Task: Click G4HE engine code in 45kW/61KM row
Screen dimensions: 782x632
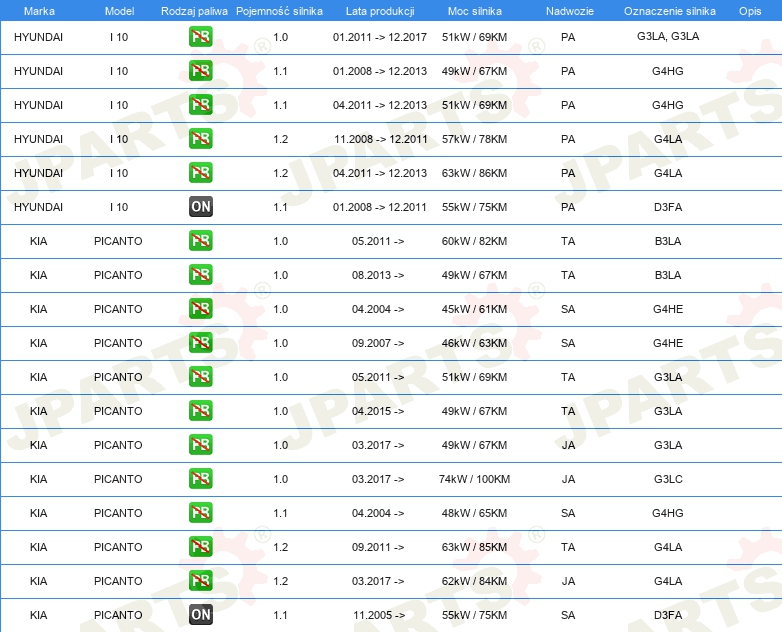Action: point(668,309)
